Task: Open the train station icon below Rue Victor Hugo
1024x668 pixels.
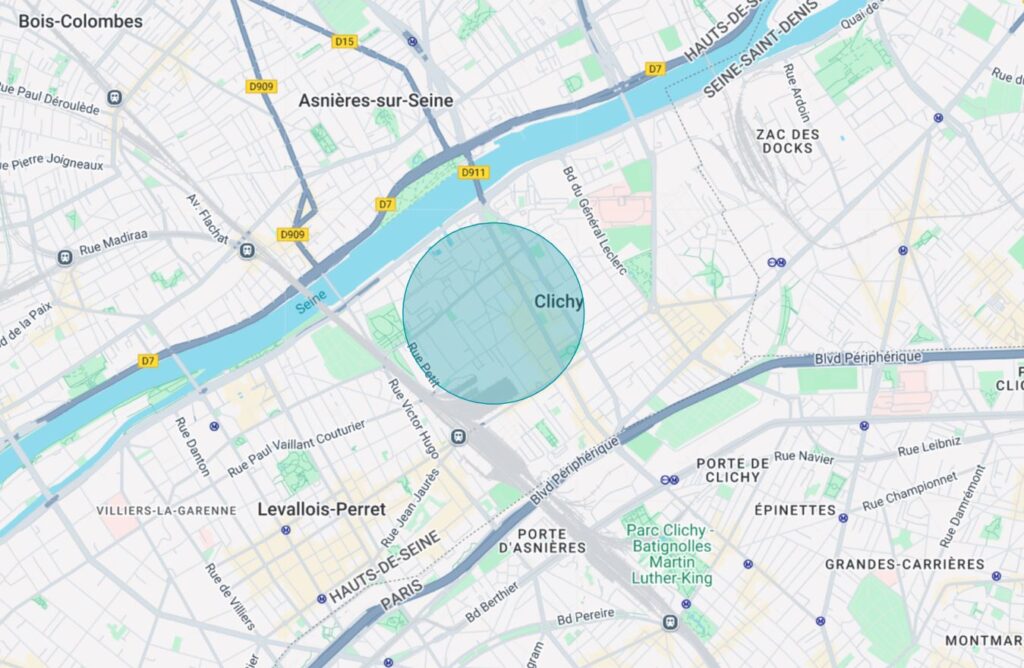Action: 459,436
